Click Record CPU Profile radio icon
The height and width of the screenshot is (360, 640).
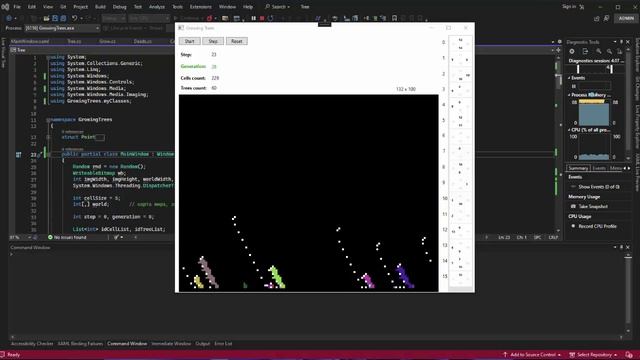[573, 226]
